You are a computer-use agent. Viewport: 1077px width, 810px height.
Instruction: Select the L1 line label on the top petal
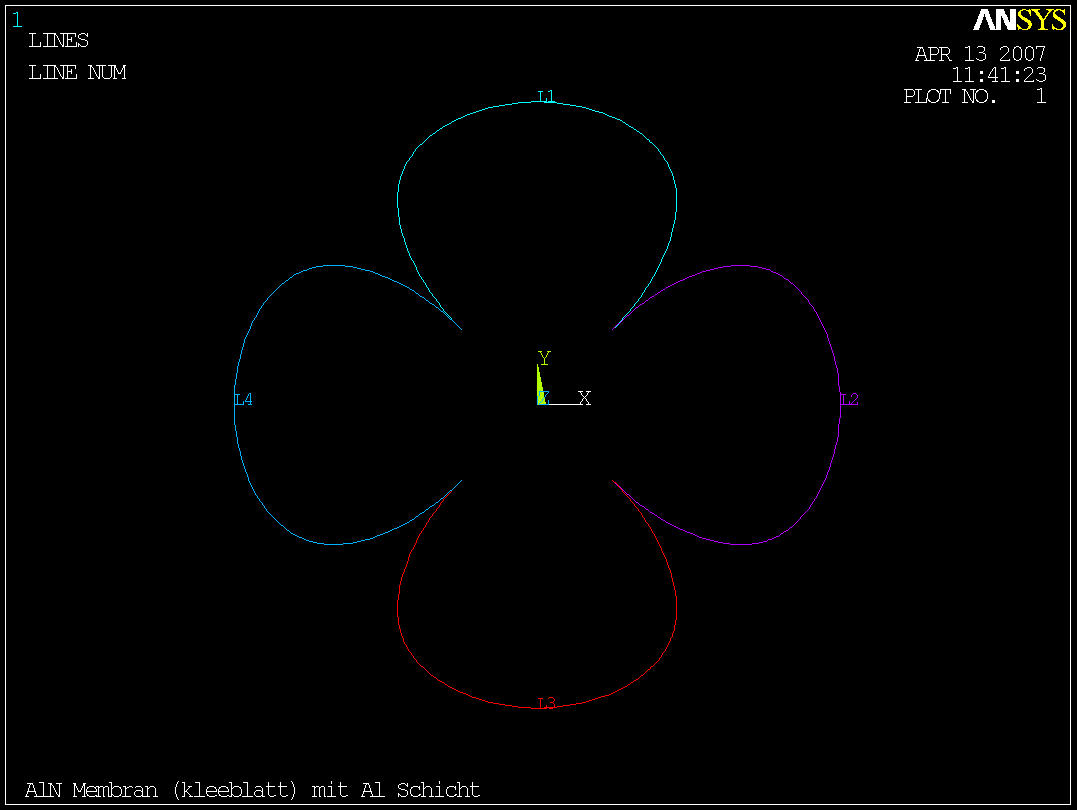click(546, 96)
